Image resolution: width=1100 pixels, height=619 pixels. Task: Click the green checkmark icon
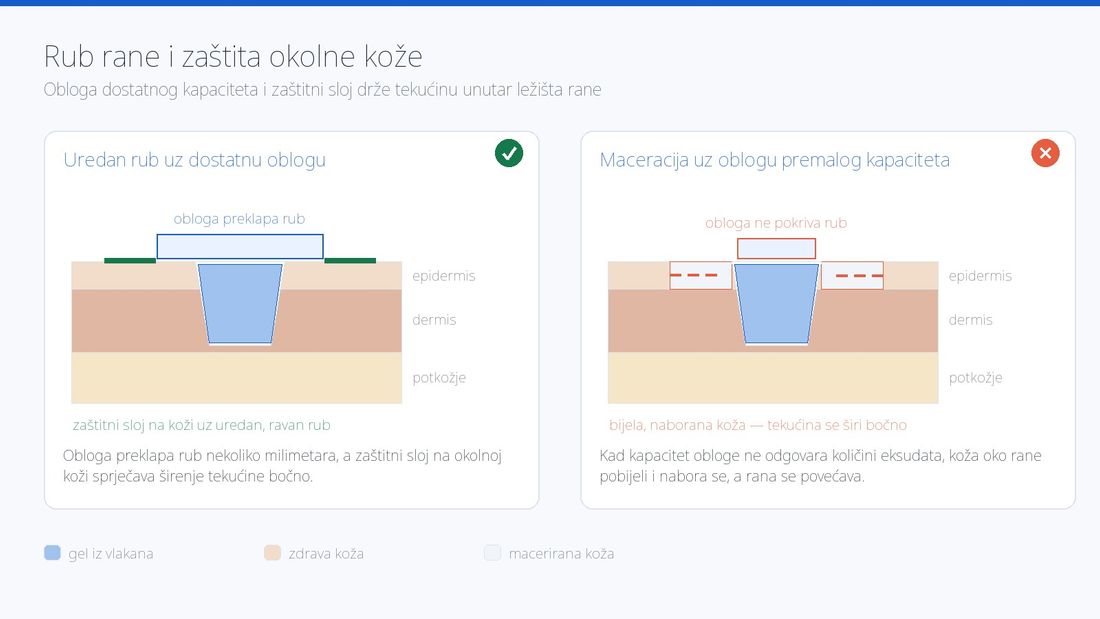(x=509, y=153)
